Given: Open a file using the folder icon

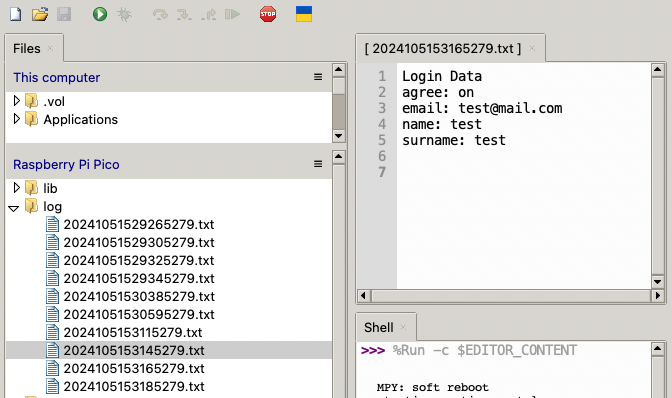Looking at the screenshot, I should coord(40,14).
